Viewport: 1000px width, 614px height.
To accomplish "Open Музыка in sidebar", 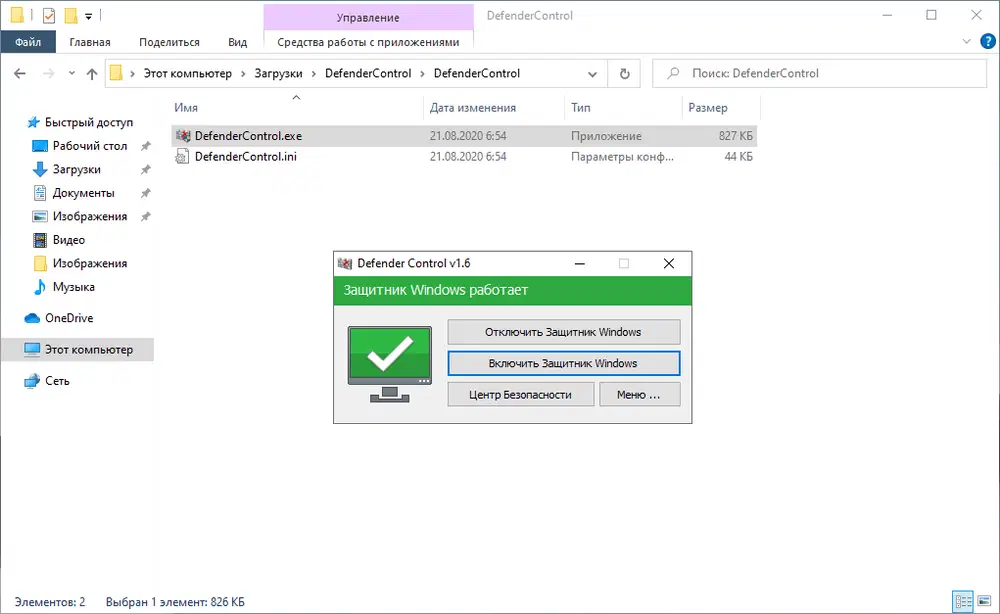I will pos(73,287).
